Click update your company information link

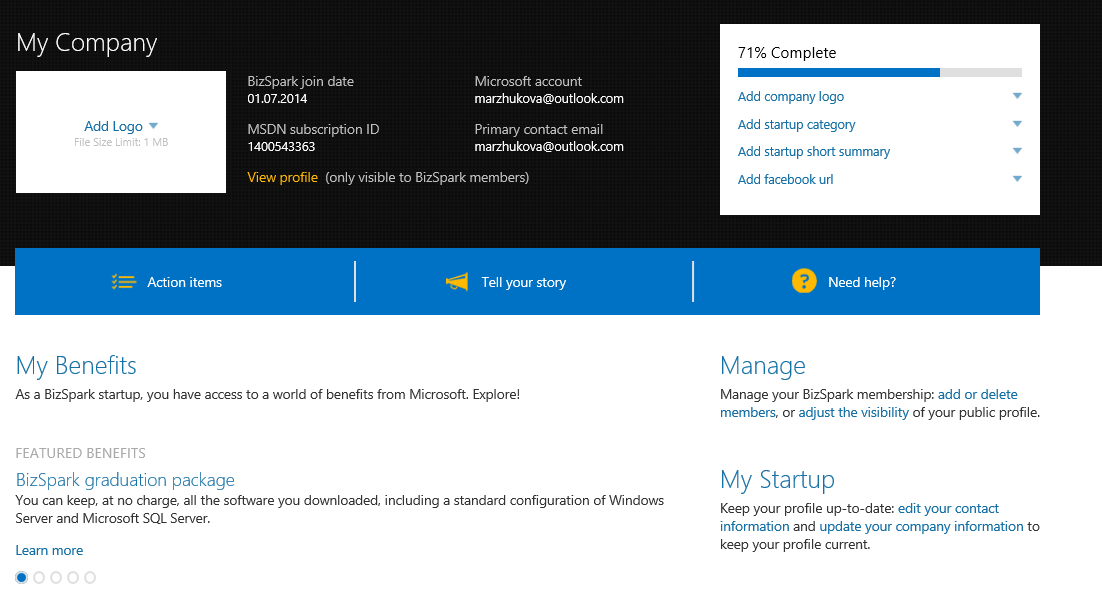pyautogui.click(x=921, y=526)
